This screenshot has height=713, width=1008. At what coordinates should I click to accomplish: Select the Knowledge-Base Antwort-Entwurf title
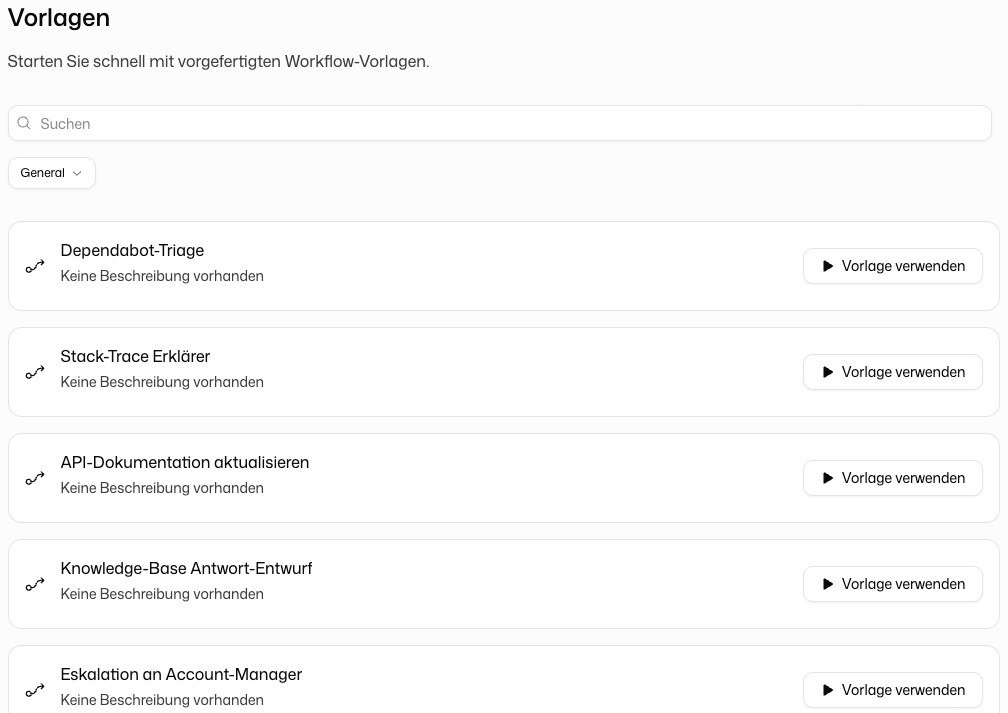(186, 568)
